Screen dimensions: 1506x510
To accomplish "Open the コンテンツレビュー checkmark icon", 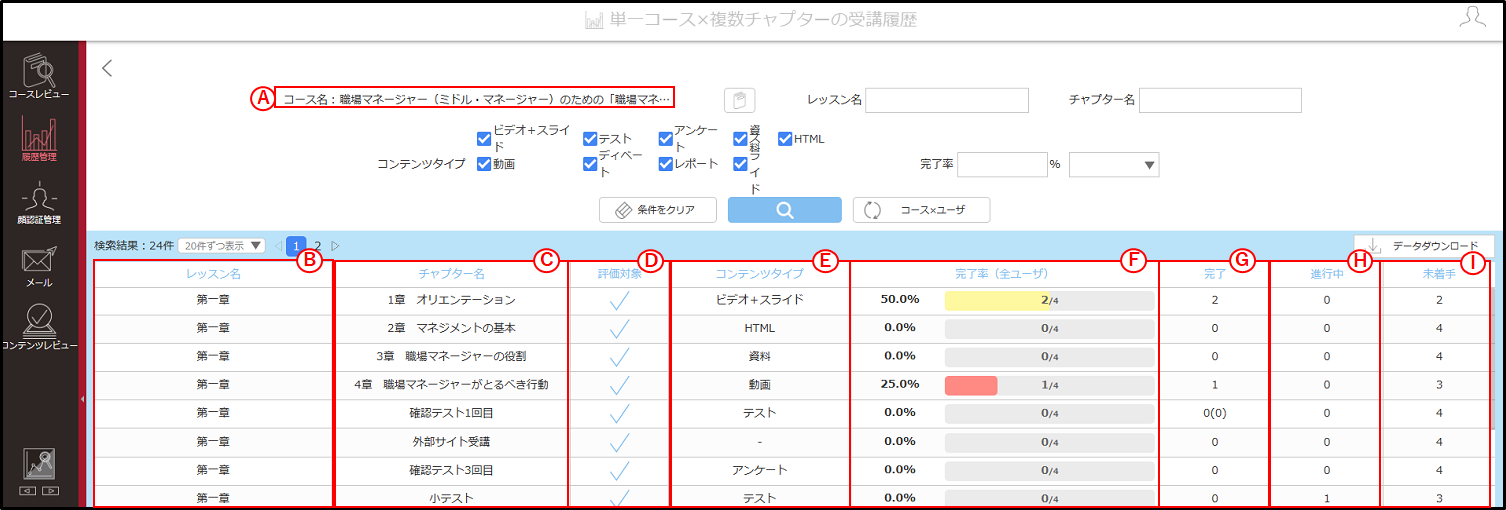I will pos(38,319).
